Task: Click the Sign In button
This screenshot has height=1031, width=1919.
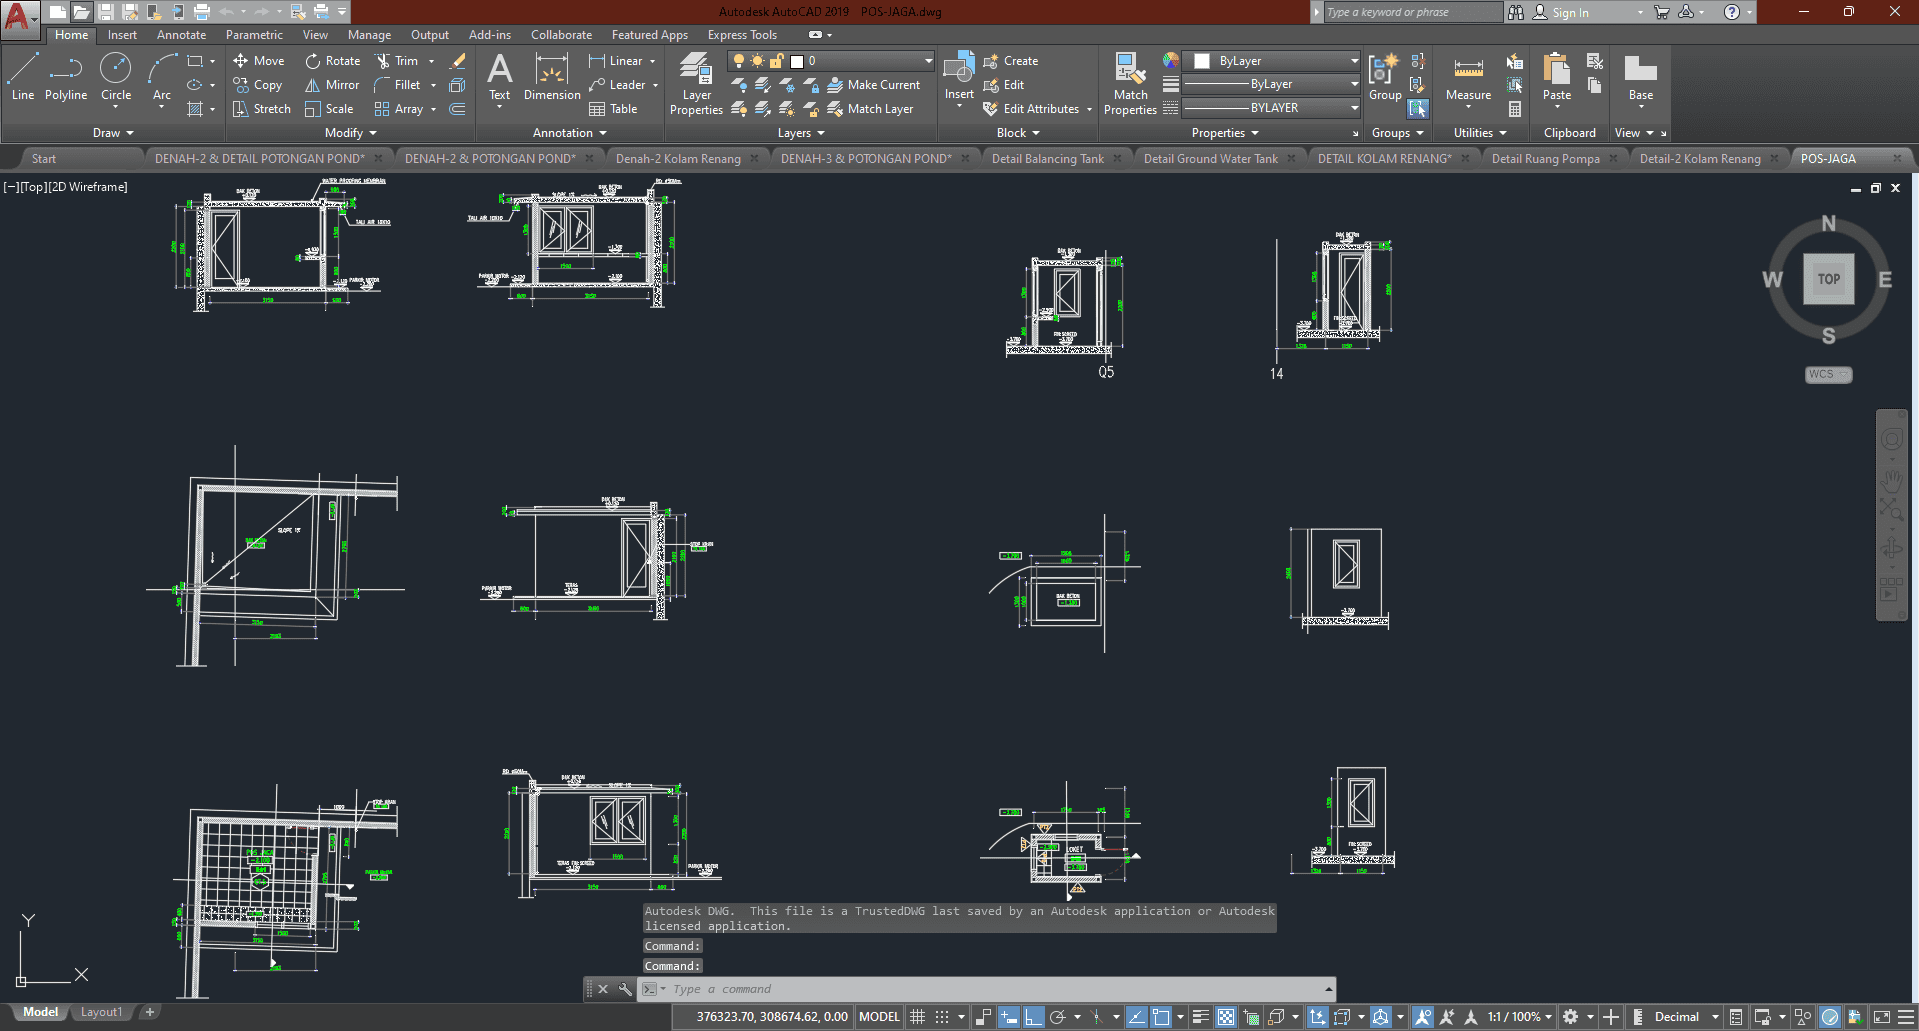Action: (1569, 13)
